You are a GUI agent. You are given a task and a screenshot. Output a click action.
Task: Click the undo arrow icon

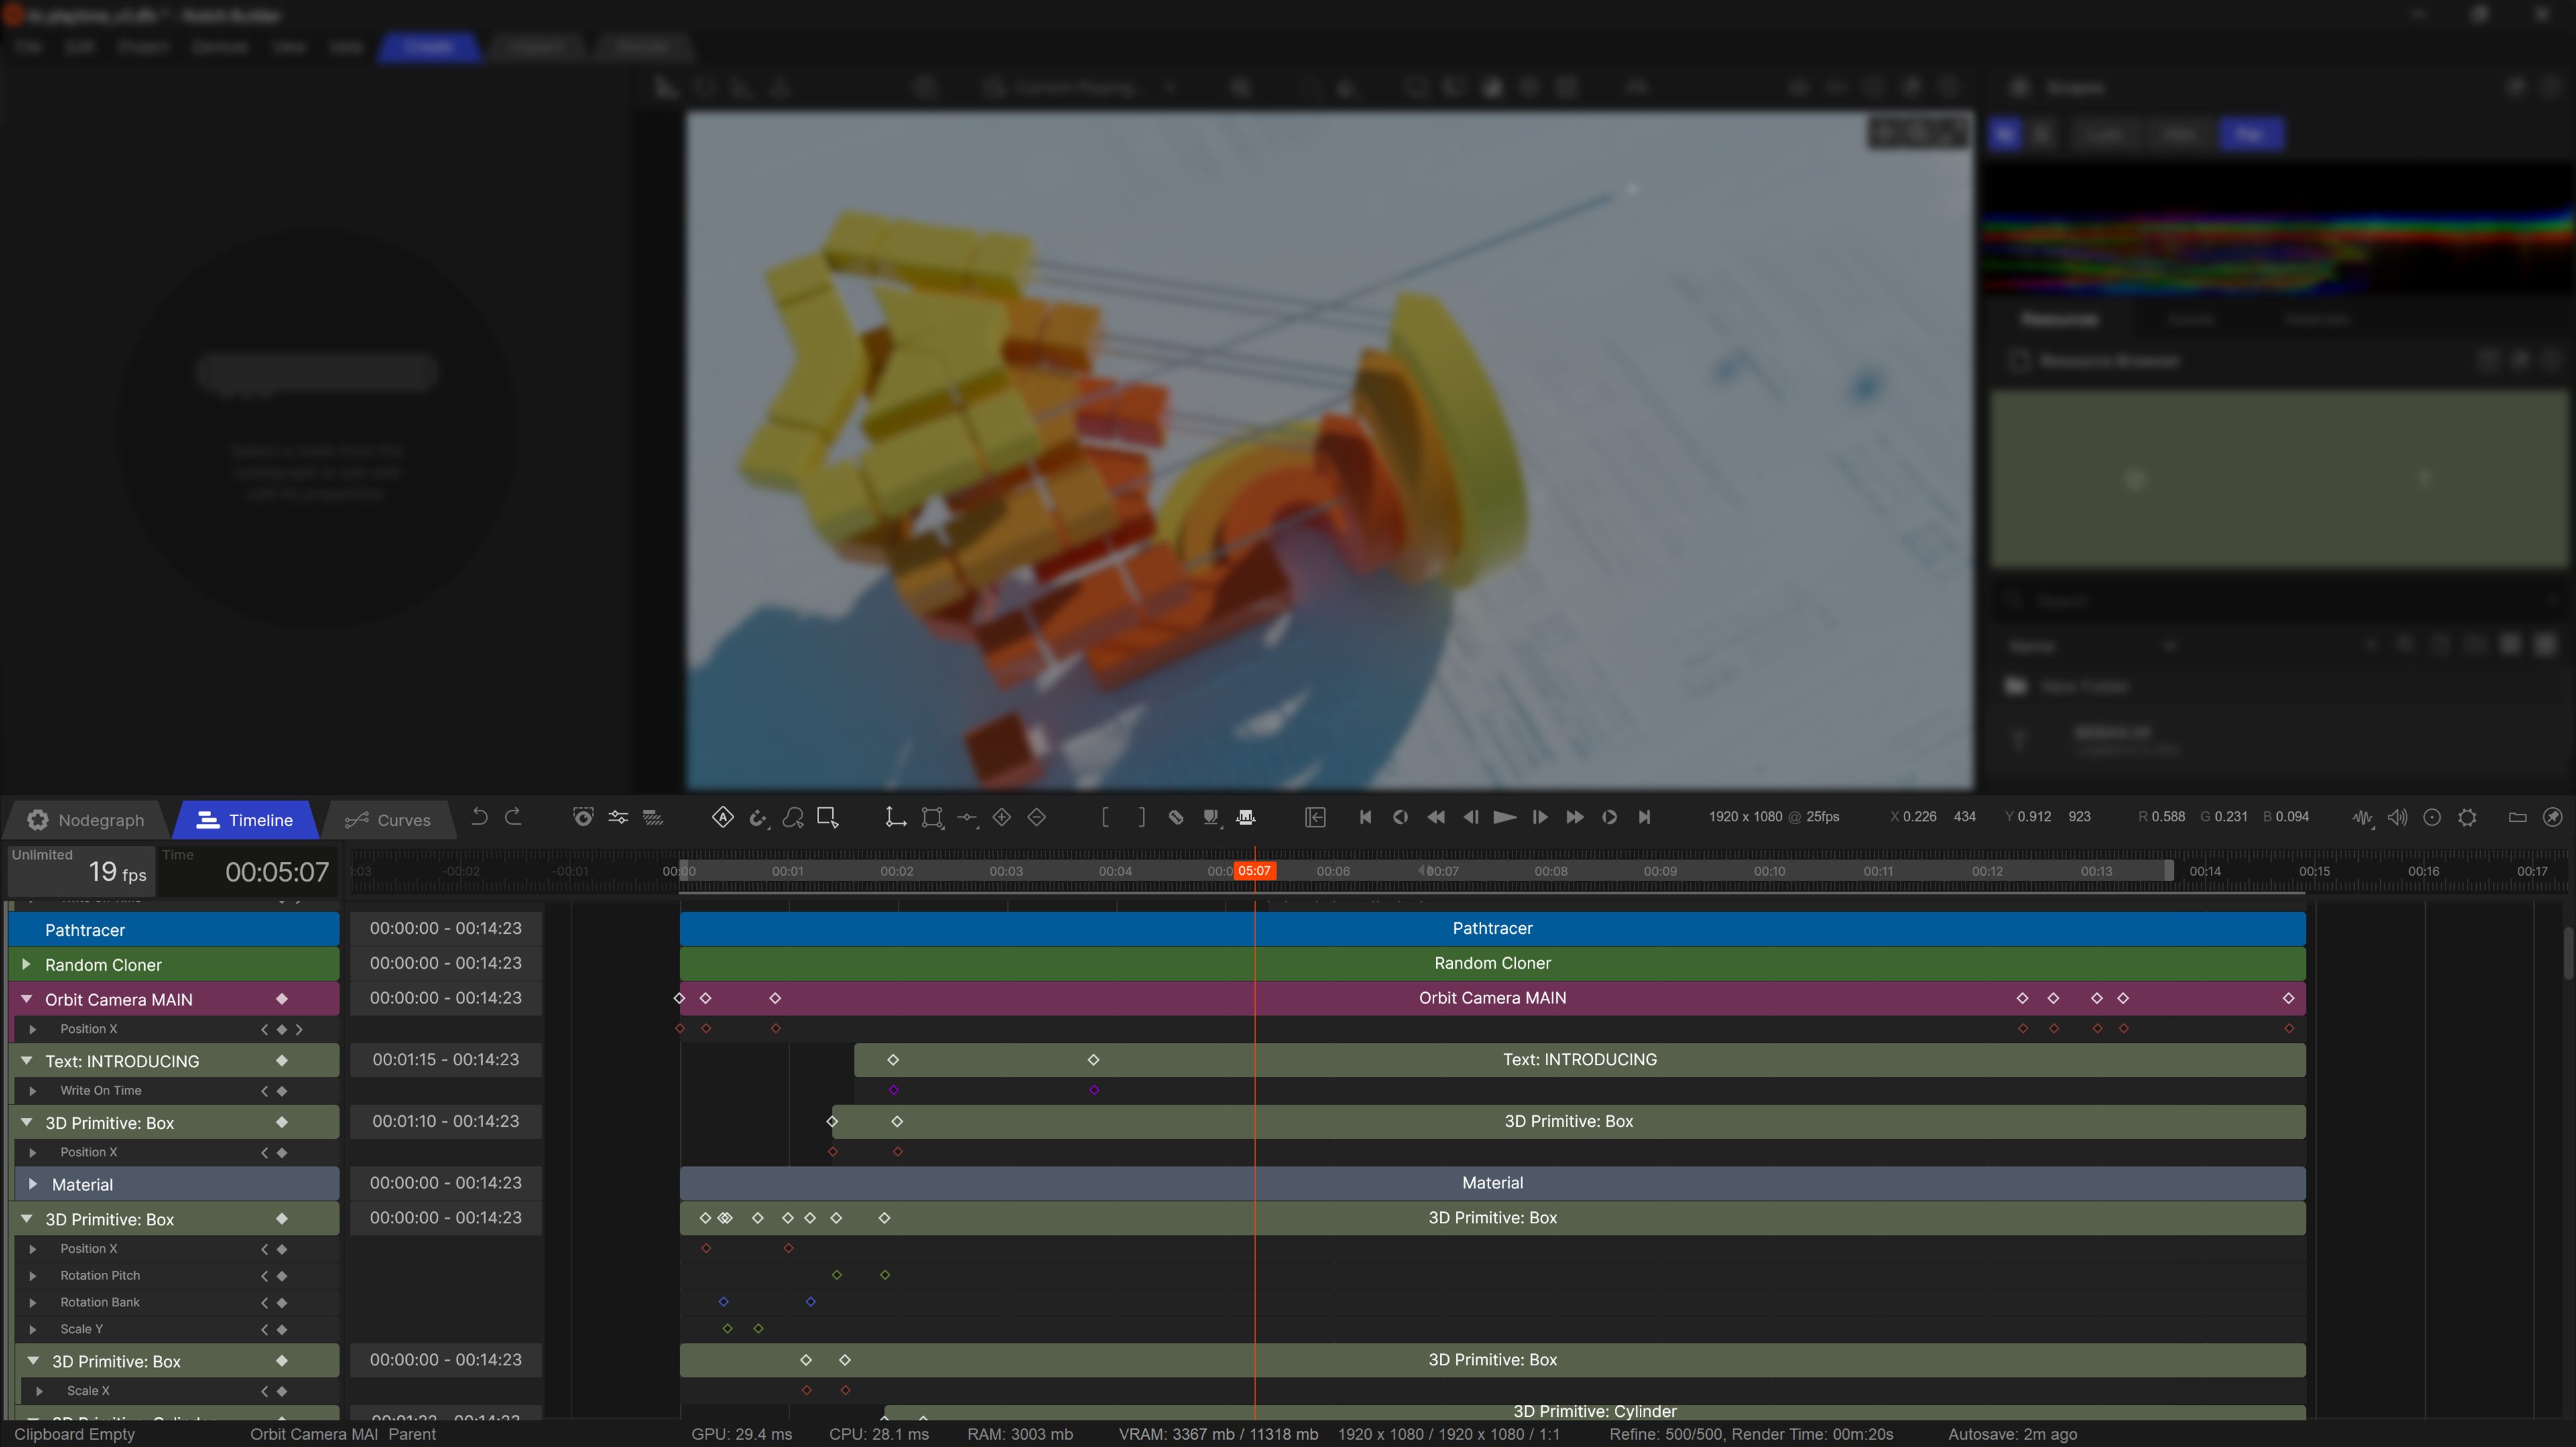479,817
